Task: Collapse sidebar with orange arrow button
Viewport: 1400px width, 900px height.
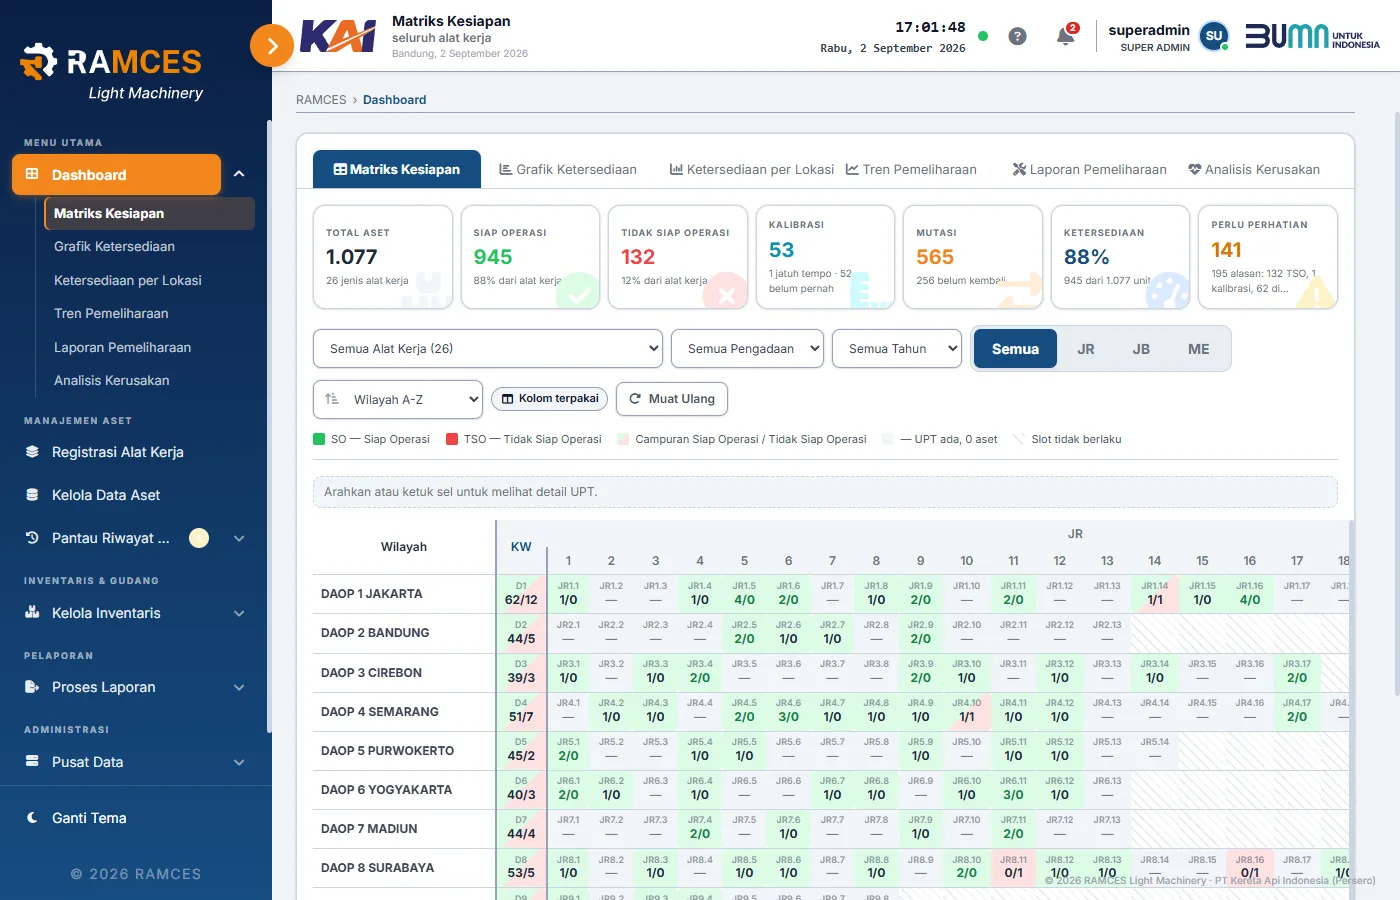Action: click(272, 45)
